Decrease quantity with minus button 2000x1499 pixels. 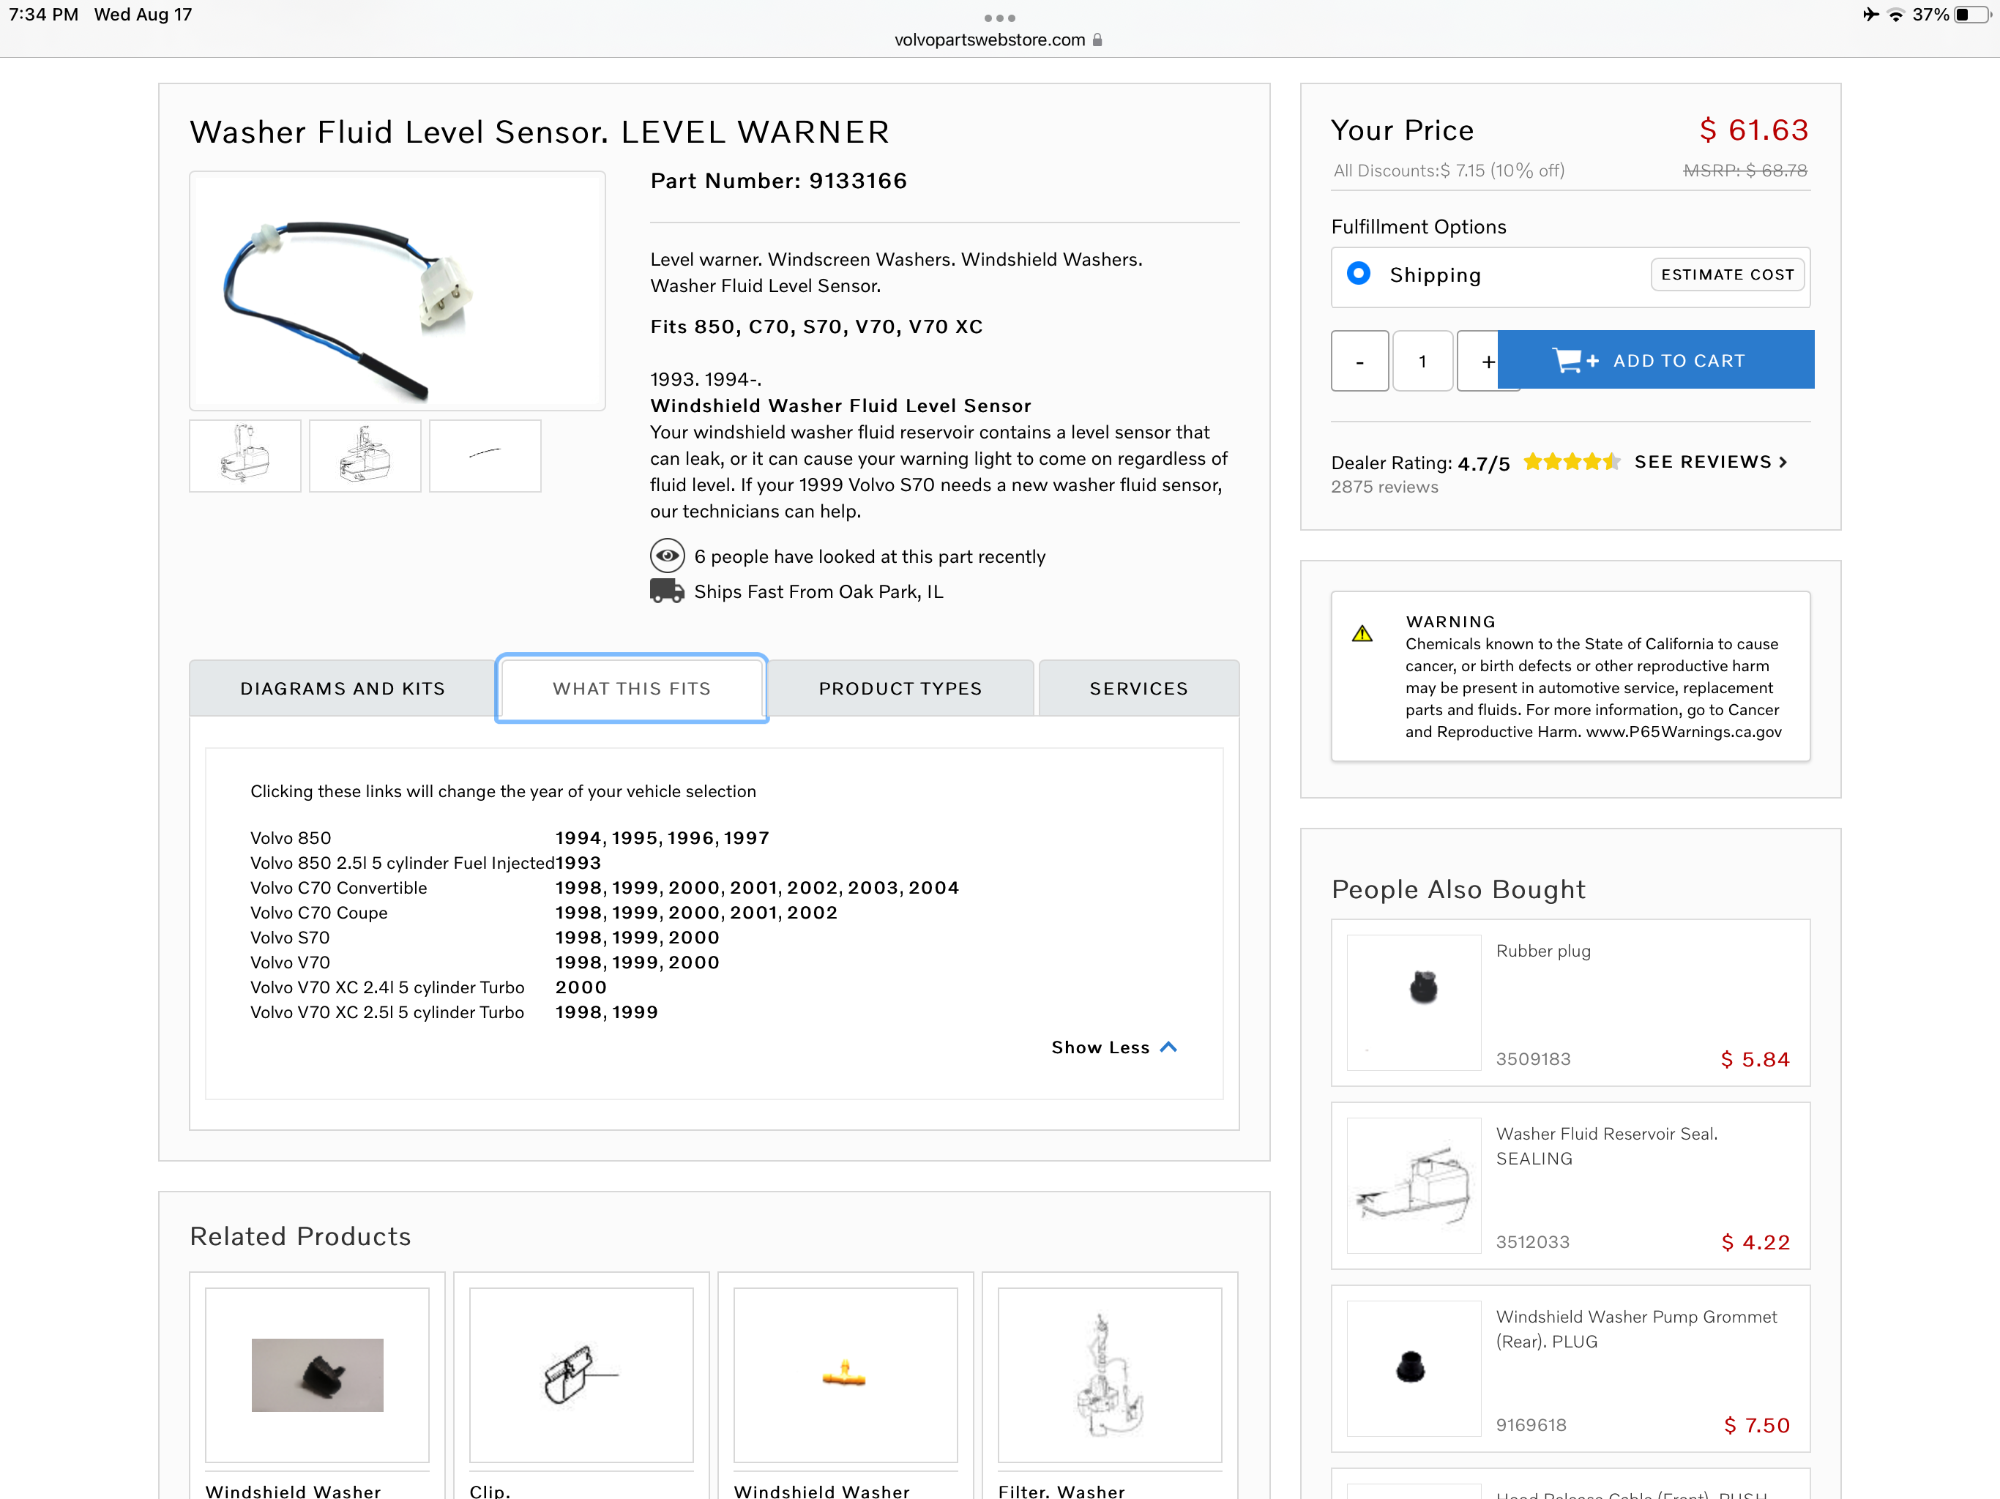[1359, 361]
